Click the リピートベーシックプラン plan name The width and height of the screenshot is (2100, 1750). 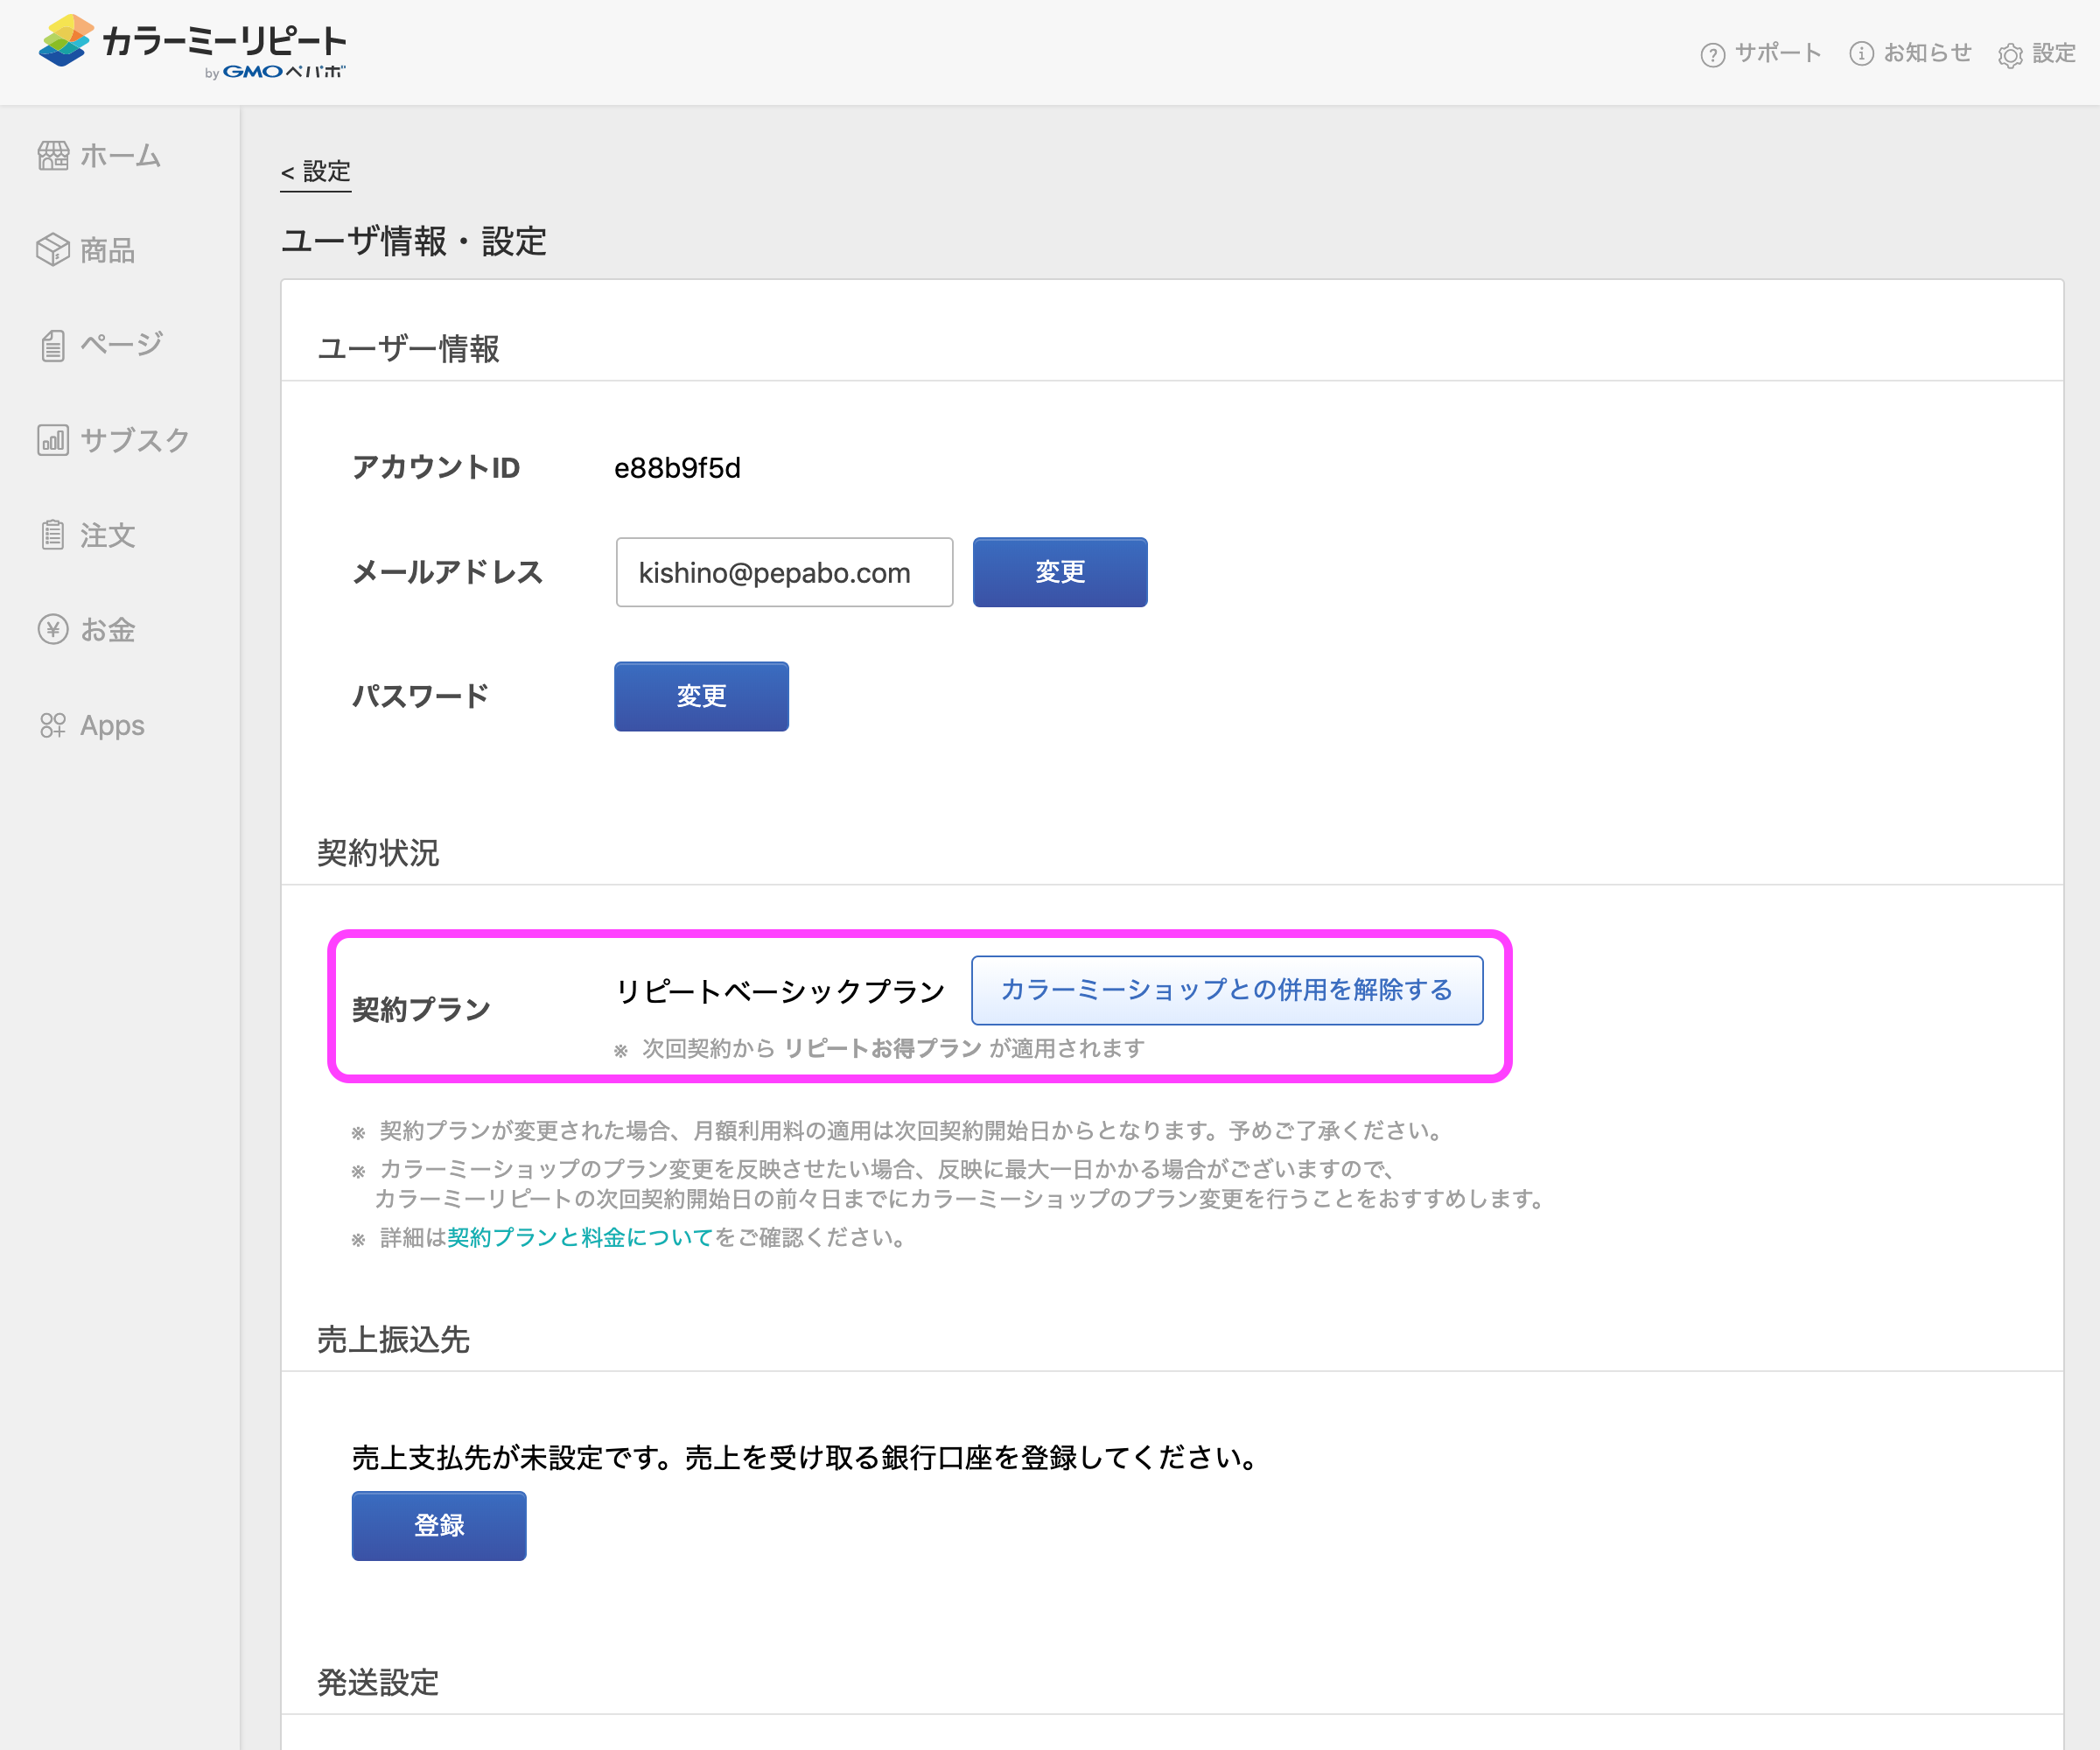click(780, 991)
